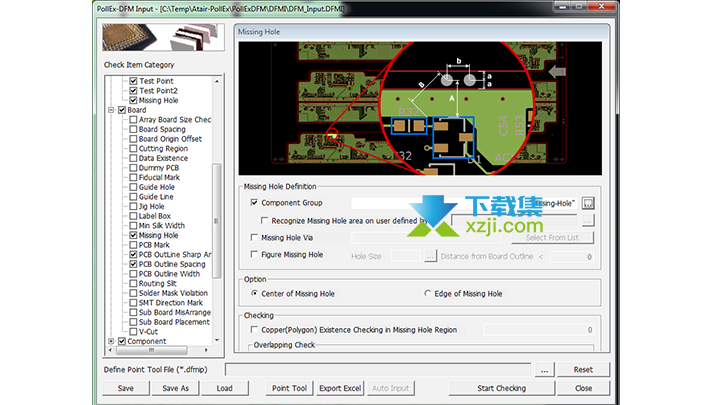720x405 pixels.
Task: Click the Hole Size ellipsis button
Action: pos(430,256)
